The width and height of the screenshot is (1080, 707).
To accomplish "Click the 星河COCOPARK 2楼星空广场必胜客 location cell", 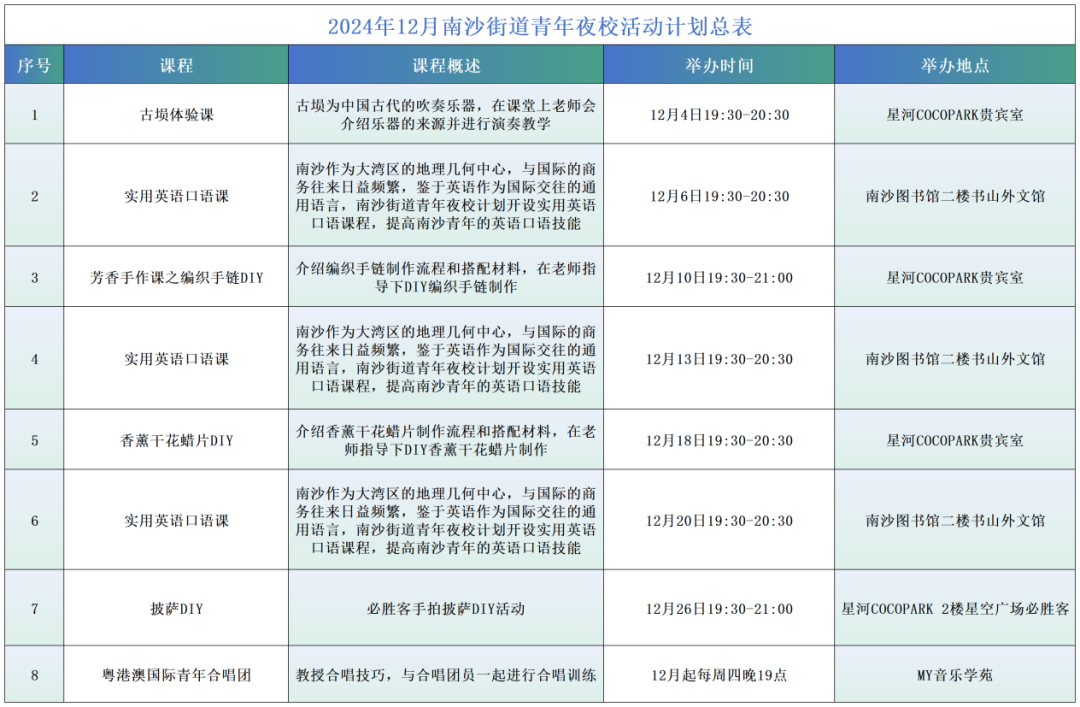I will 955,608.
